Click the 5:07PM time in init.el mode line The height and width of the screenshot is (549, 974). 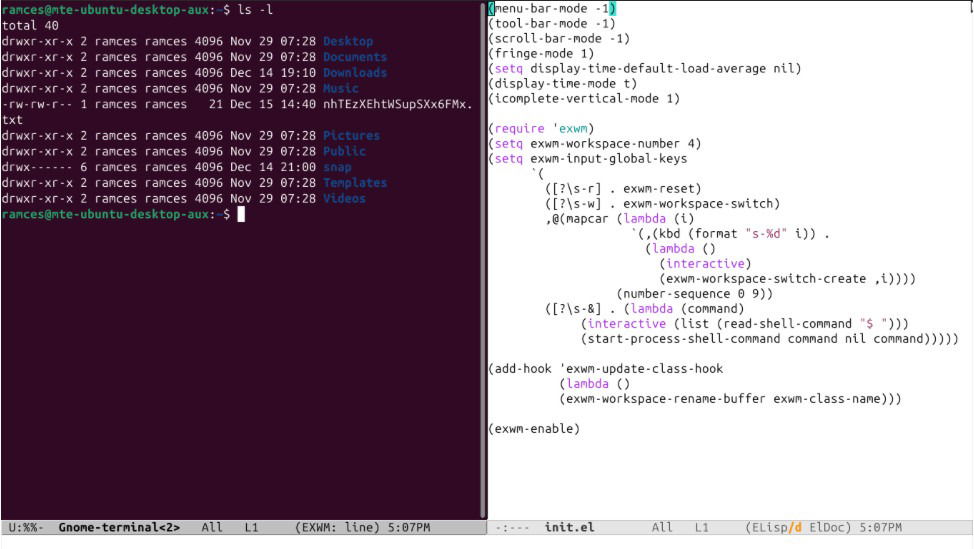pyautogui.click(x=881, y=527)
